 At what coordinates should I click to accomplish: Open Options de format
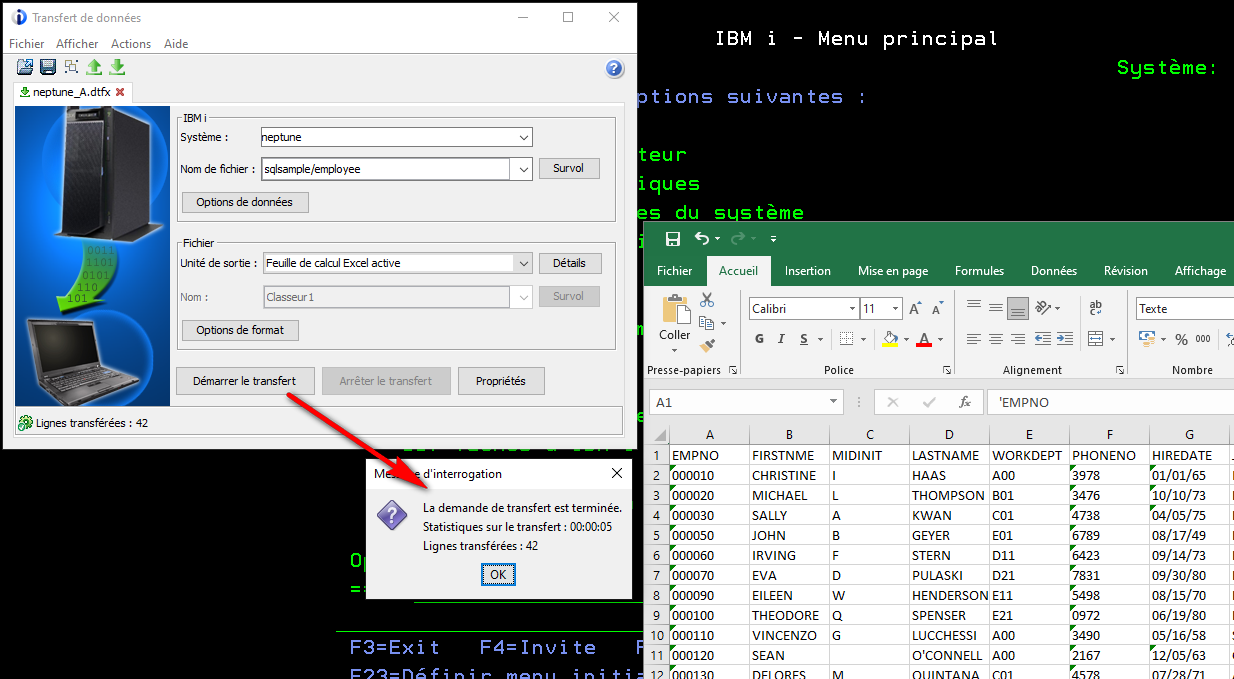pyautogui.click(x=240, y=330)
